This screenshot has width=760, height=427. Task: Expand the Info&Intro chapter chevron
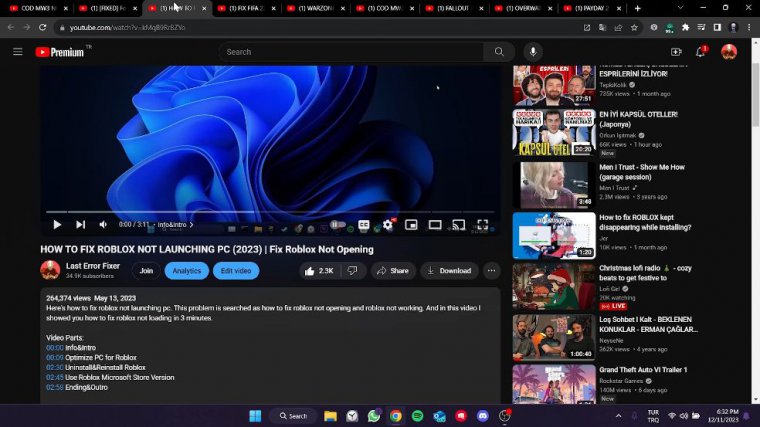click(x=192, y=225)
